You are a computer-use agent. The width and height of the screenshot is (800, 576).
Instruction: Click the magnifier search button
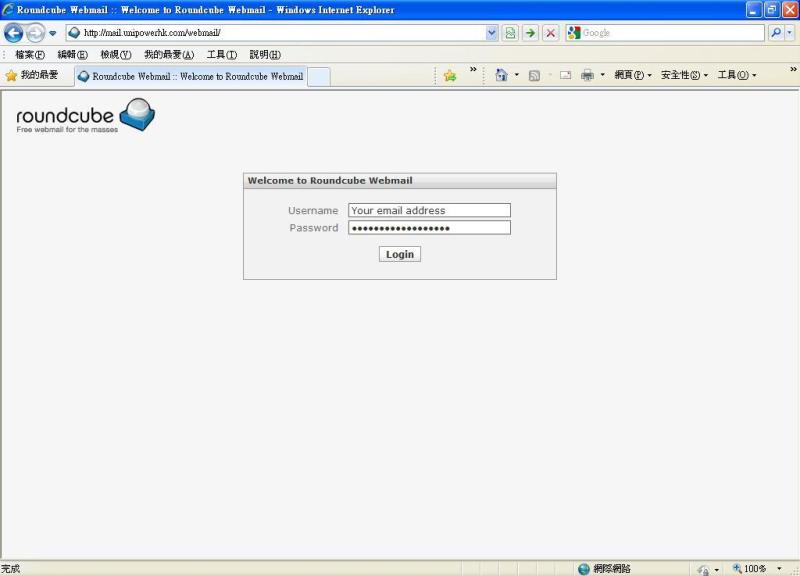point(776,33)
